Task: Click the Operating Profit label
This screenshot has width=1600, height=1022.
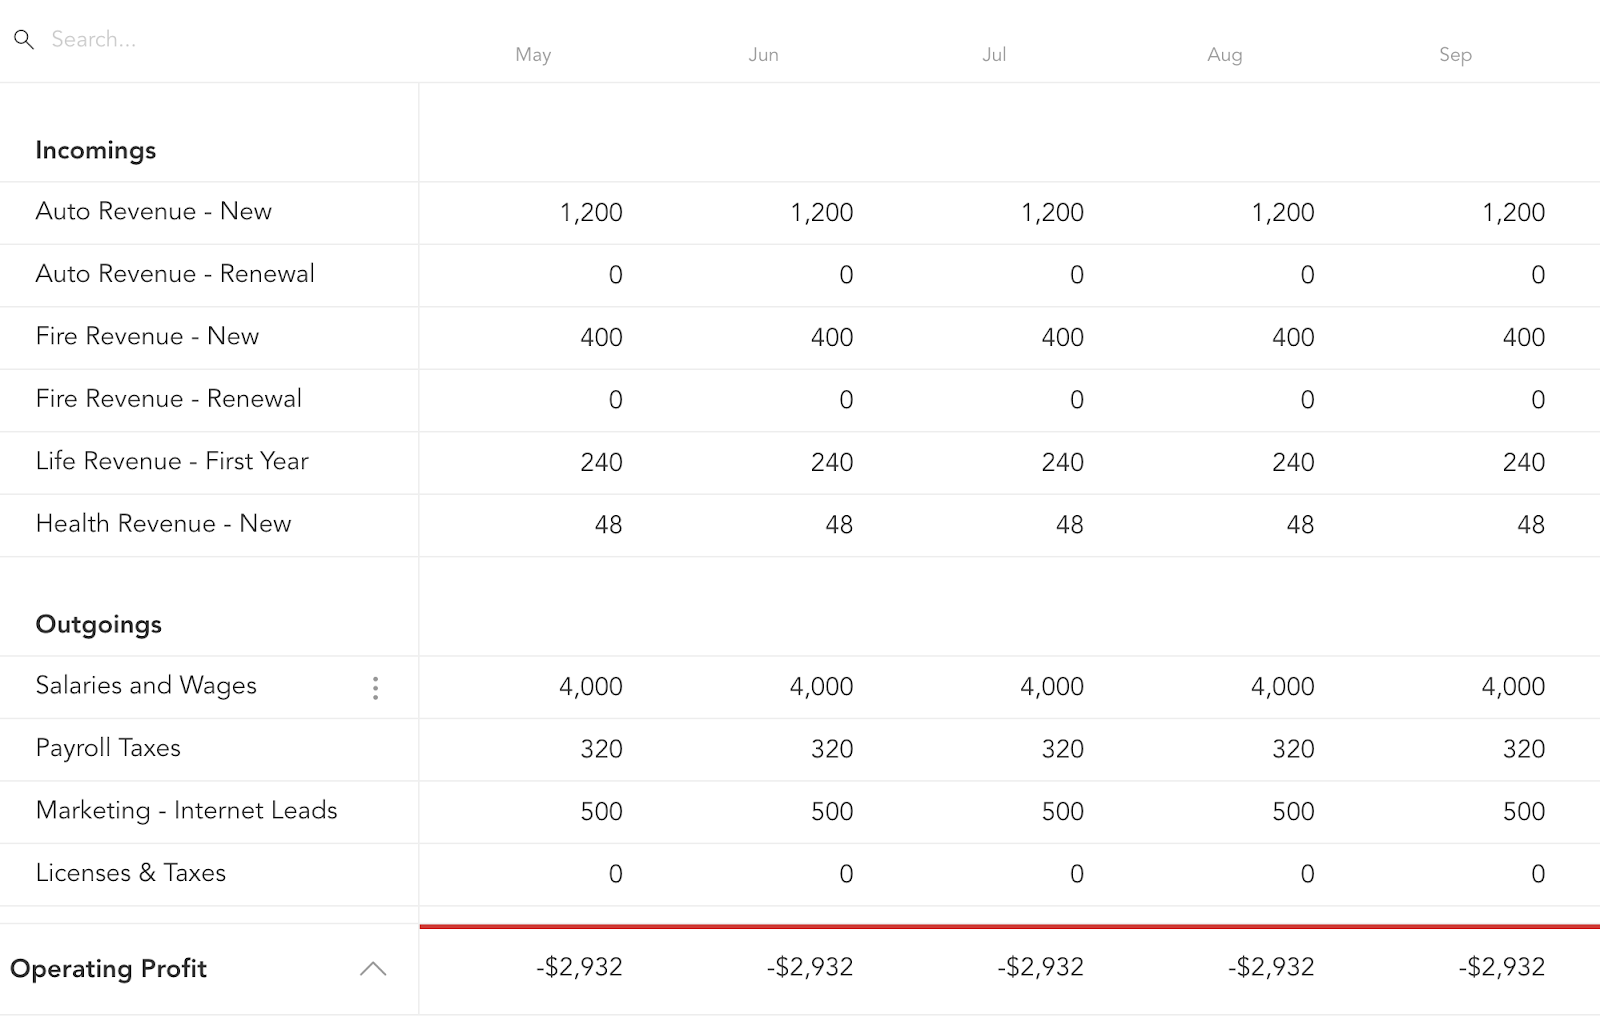Action: (108, 969)
